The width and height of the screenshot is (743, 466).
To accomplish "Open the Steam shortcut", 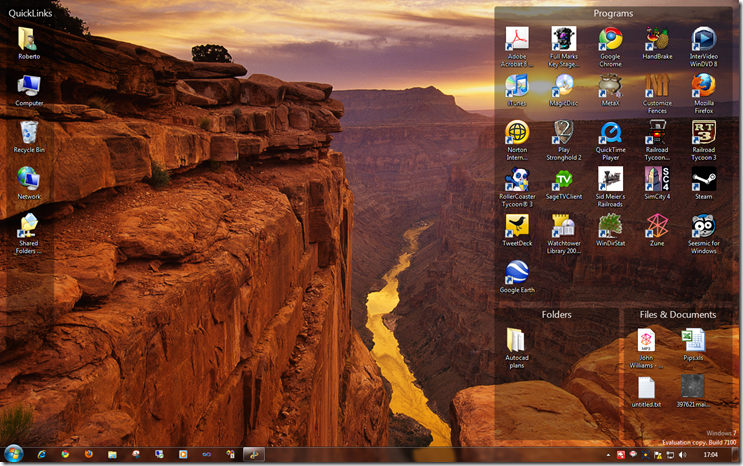I will [x=704, y=180].
